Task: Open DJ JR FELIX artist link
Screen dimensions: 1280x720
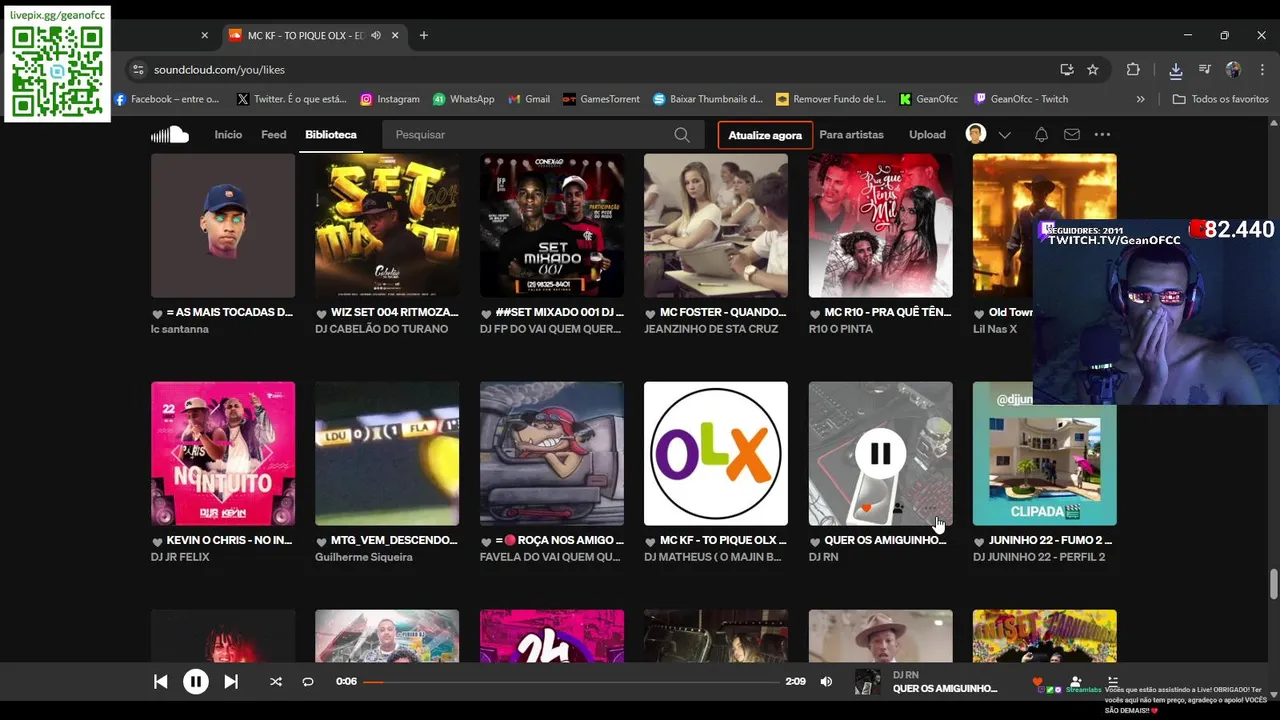Action: (x=180, y=557)
